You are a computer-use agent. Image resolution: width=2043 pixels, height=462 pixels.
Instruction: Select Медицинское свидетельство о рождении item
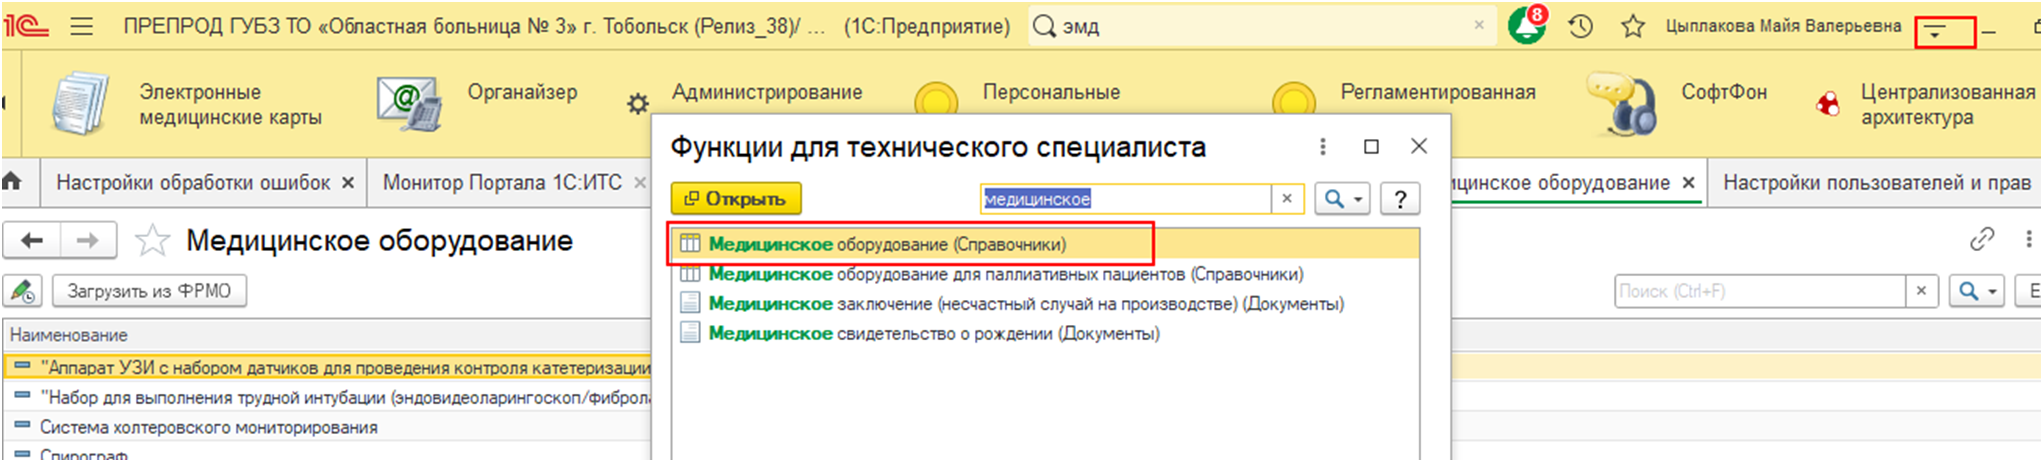point(933,333)
